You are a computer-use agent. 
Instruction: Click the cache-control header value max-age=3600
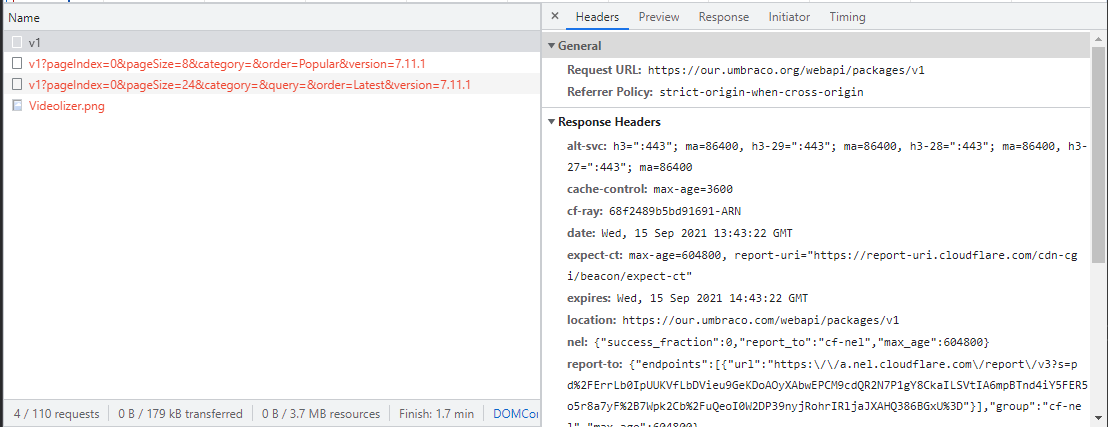(x=691, y=189)
